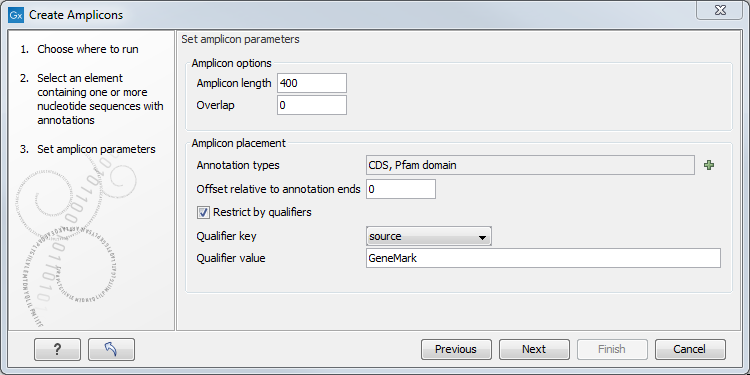Click the Amplicon options group label

click(x=232, y=63)
